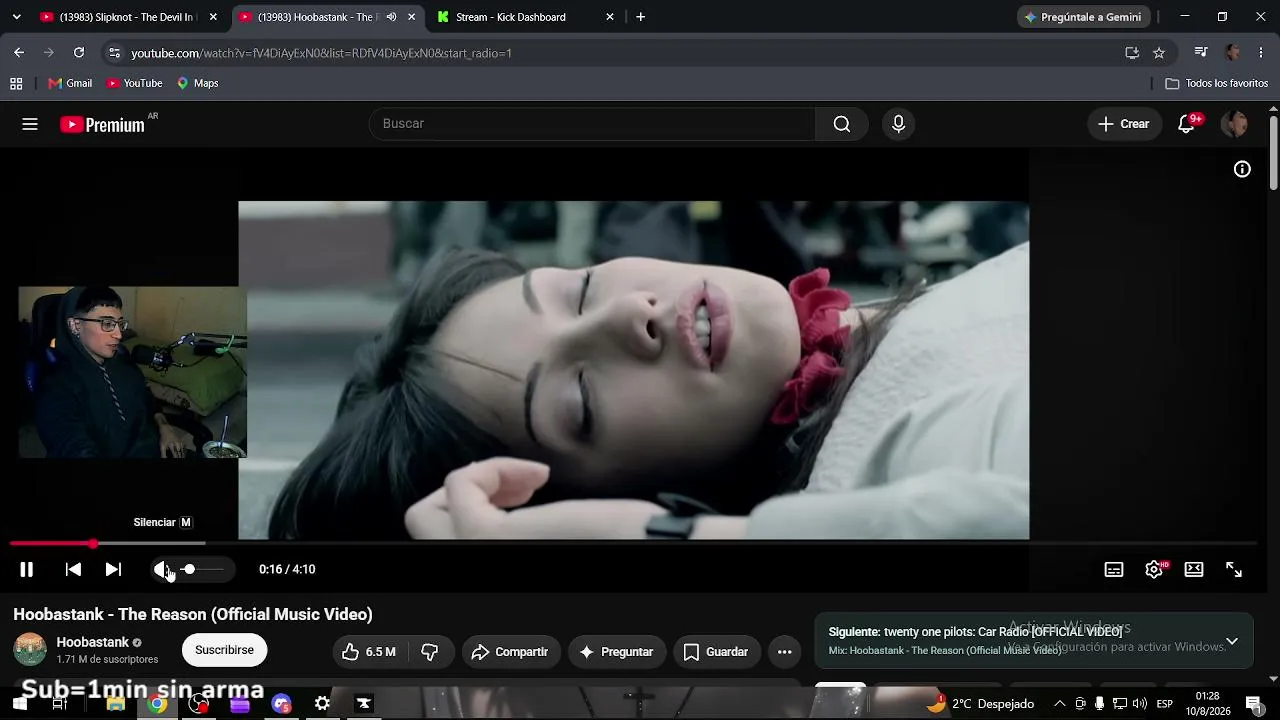View site information icon in address bar
Image resolution: width=1280 pixels, height=720 pixels.
(x=114, y=53)
